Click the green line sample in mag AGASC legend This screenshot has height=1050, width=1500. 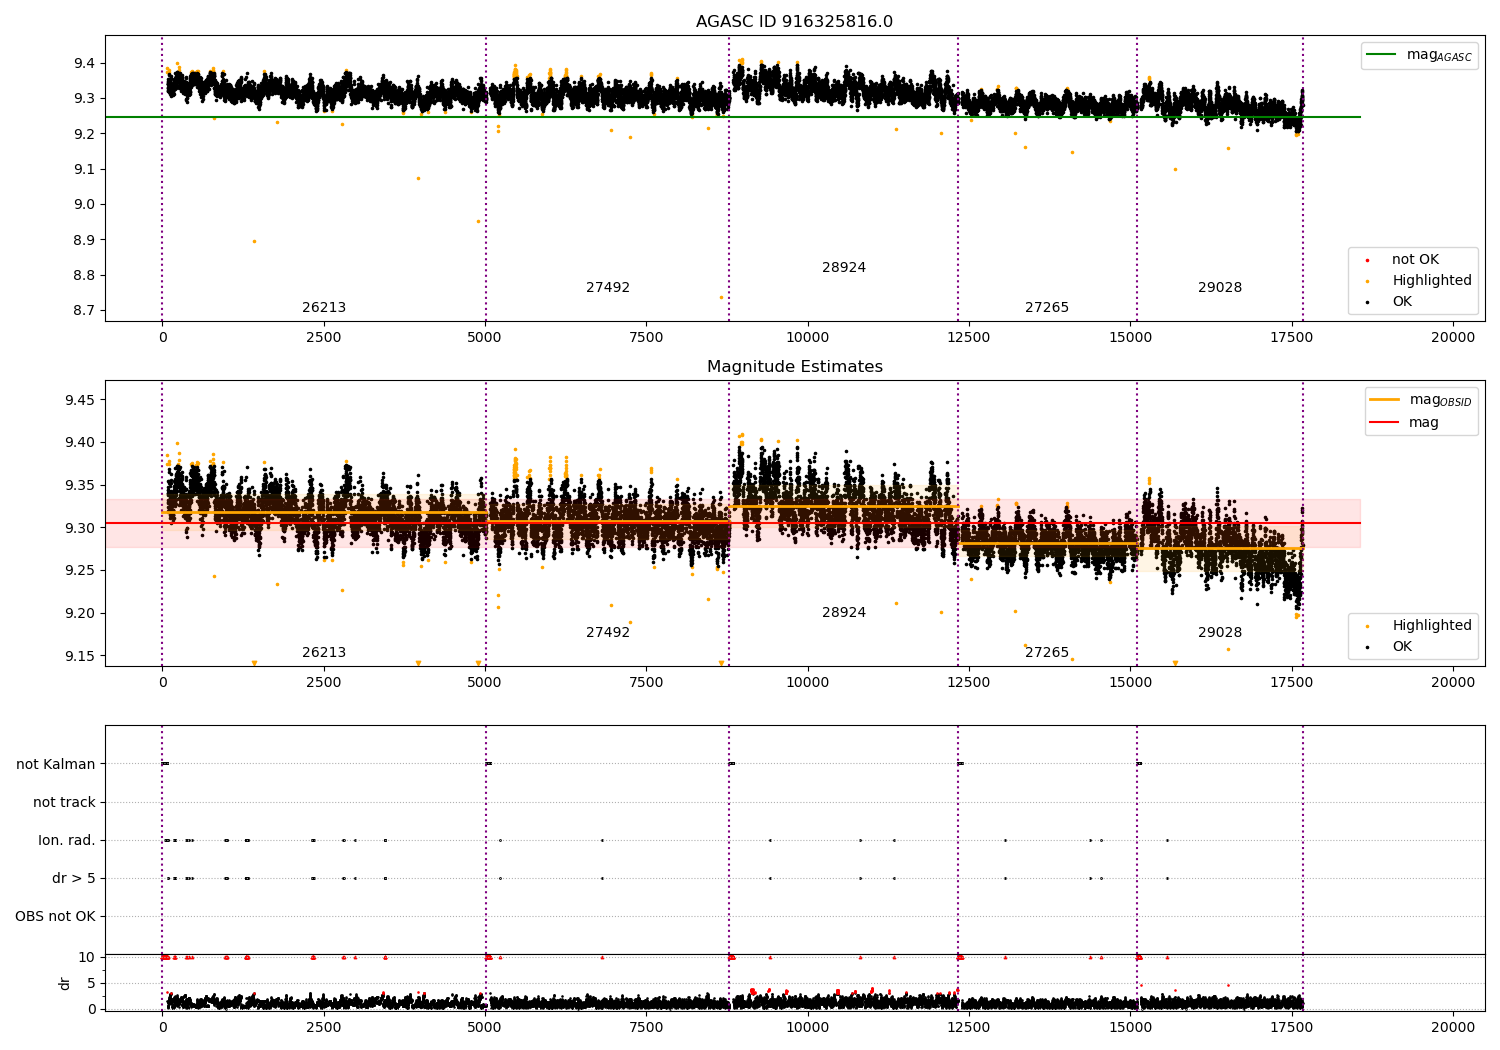pyautogui.click(x=1382, y=55)
